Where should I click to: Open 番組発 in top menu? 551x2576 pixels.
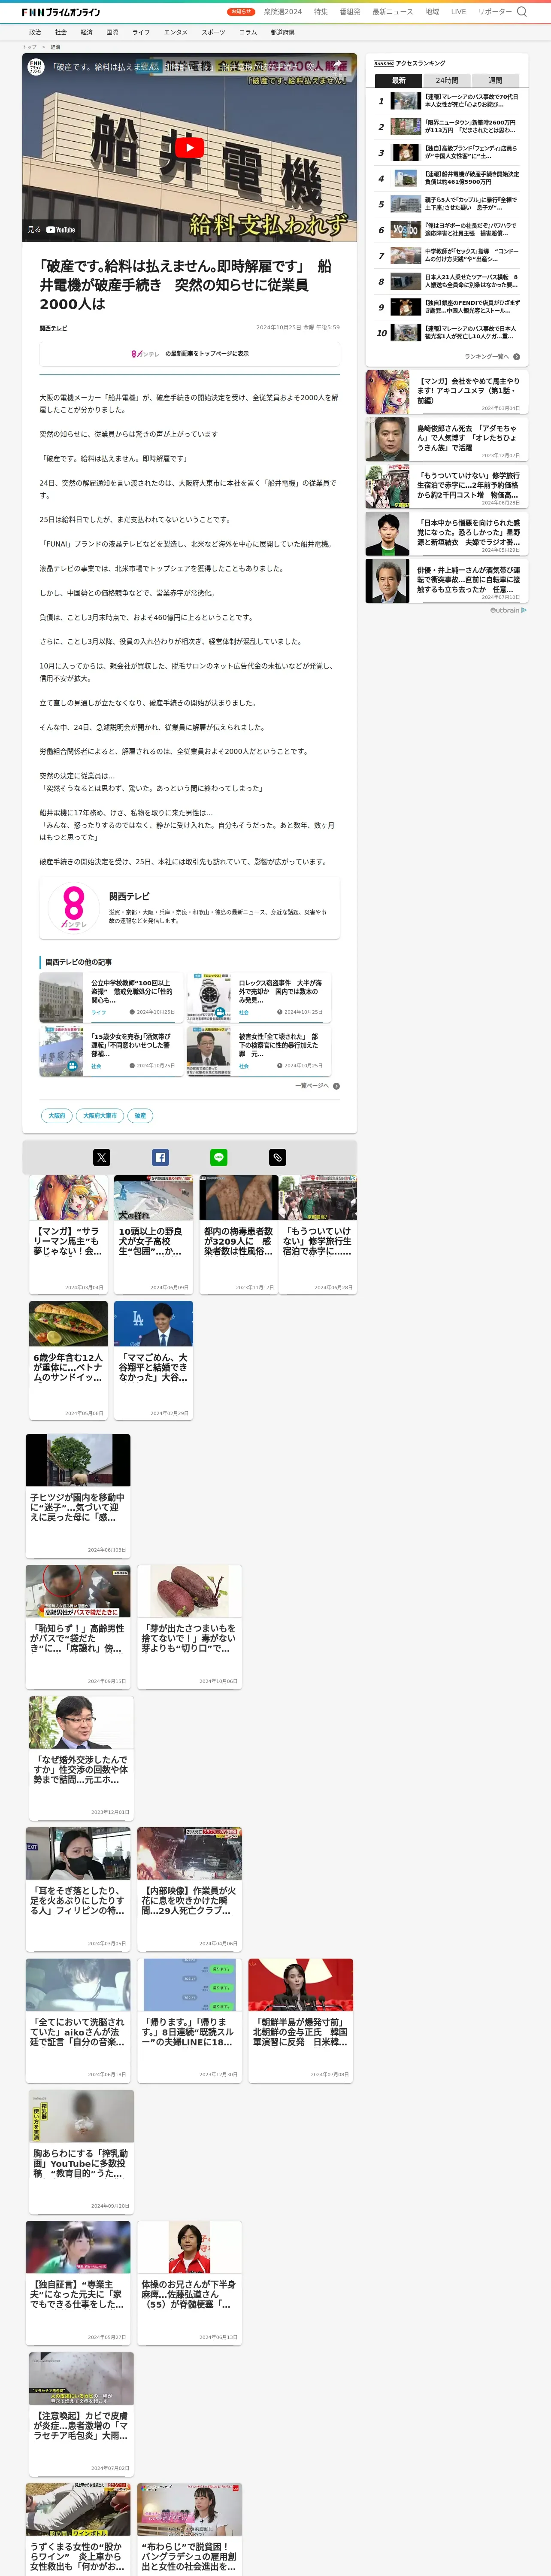click(350, 12)
